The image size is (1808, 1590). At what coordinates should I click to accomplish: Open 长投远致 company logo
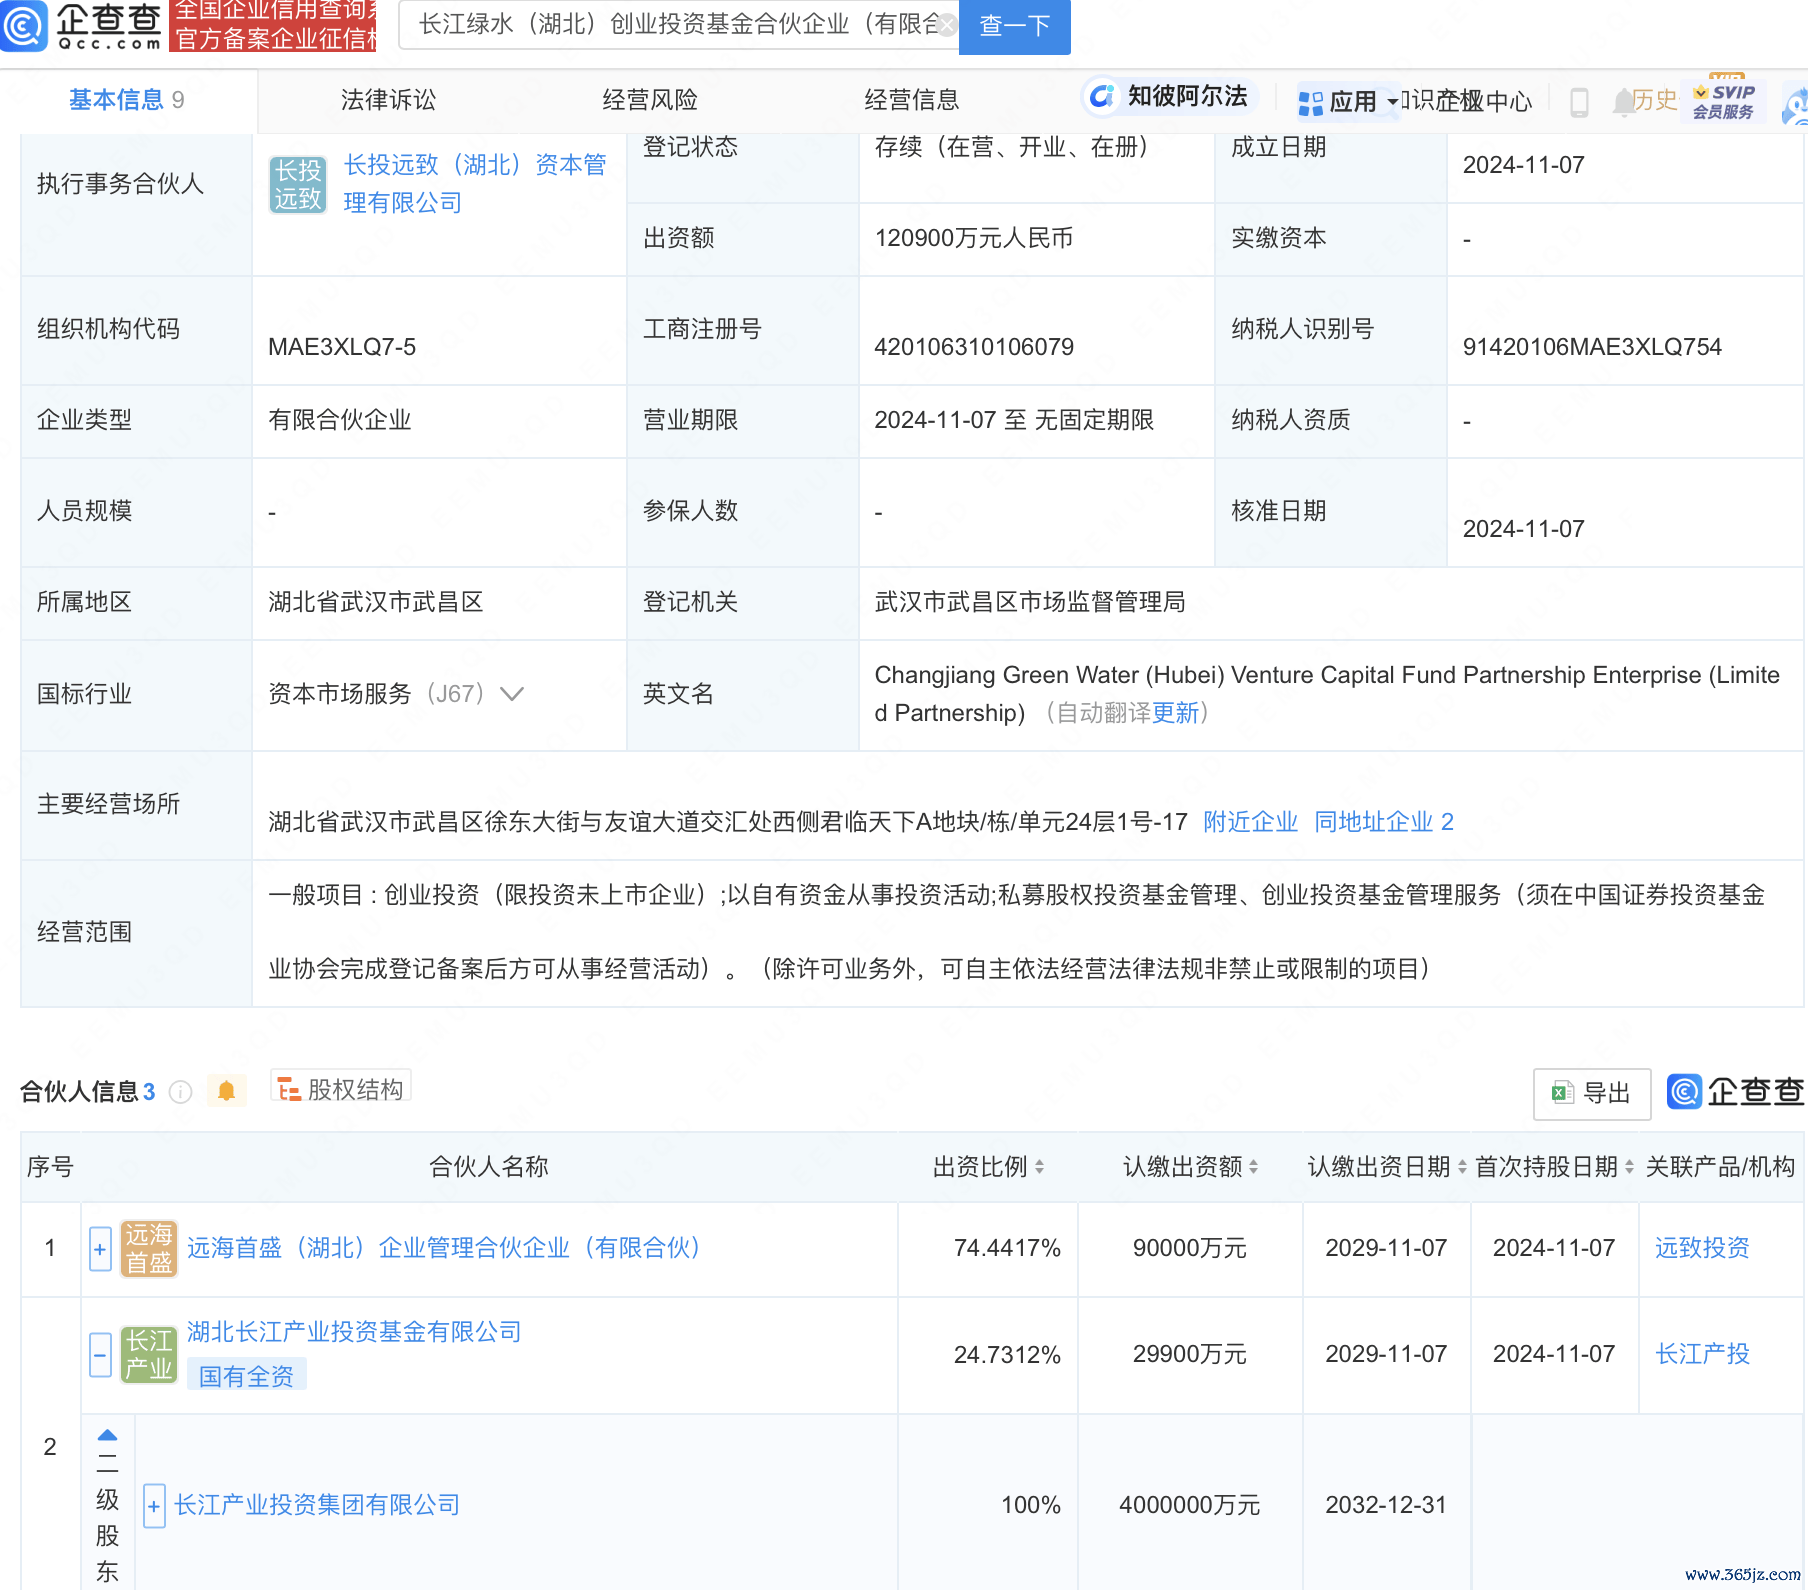(x=298, y=185)
